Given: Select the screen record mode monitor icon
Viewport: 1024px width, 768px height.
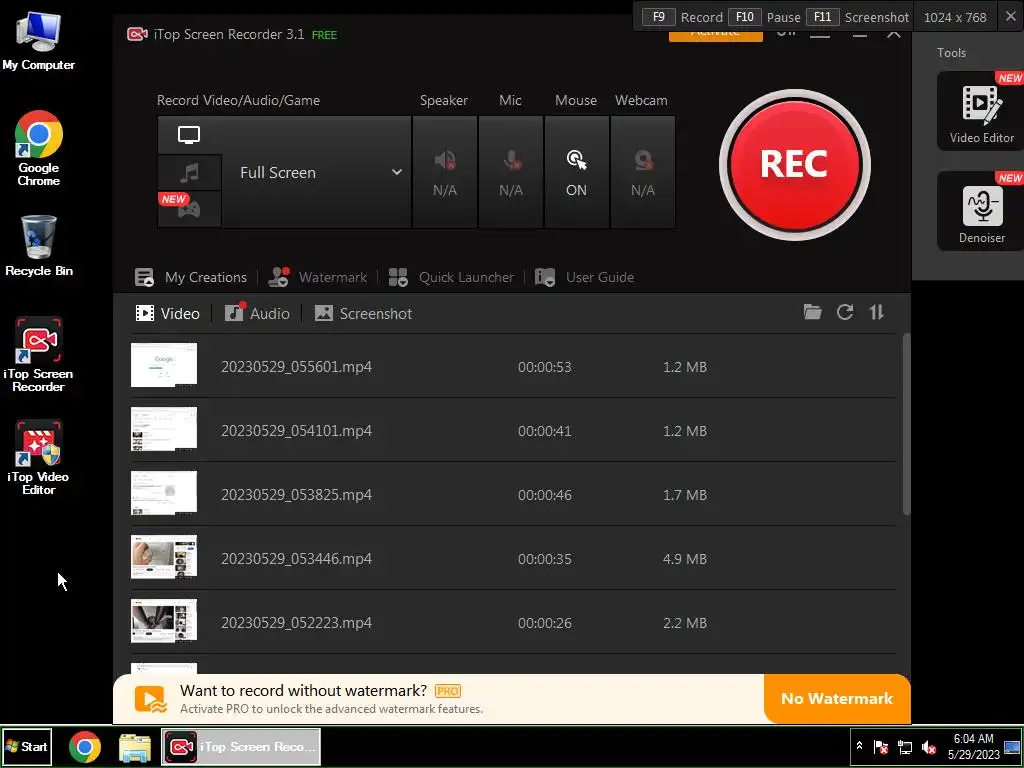Looking at the screenshot, I should 189,135.
